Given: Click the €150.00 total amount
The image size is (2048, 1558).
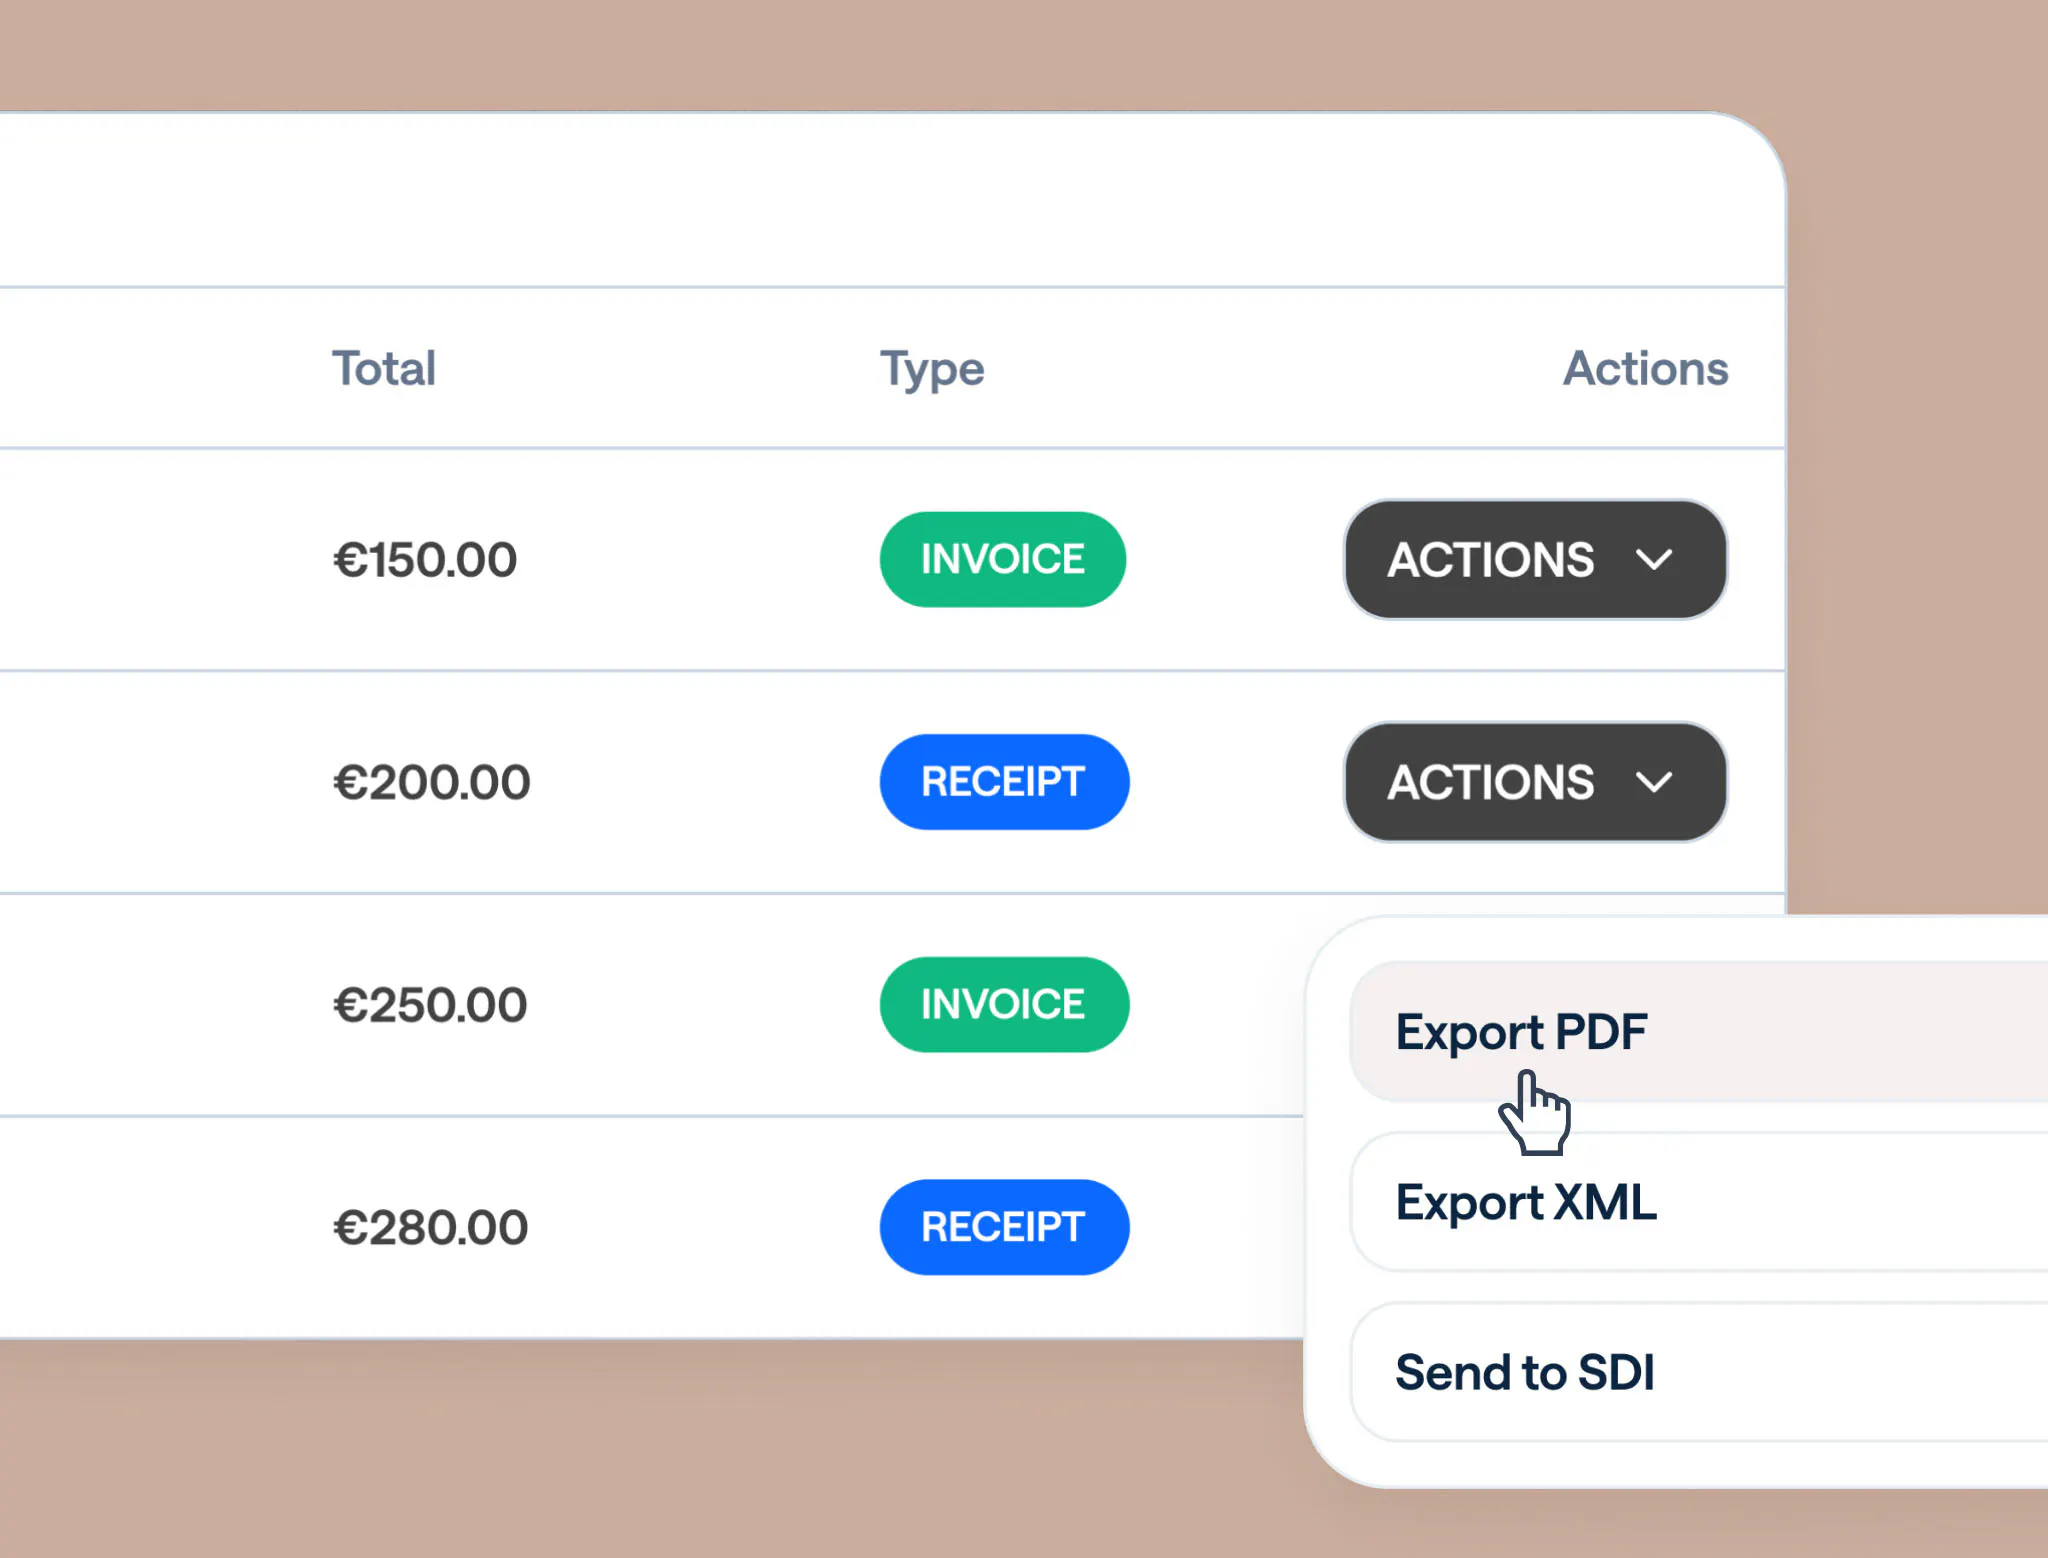Looking at the screenshot, I should coord(425,560).
